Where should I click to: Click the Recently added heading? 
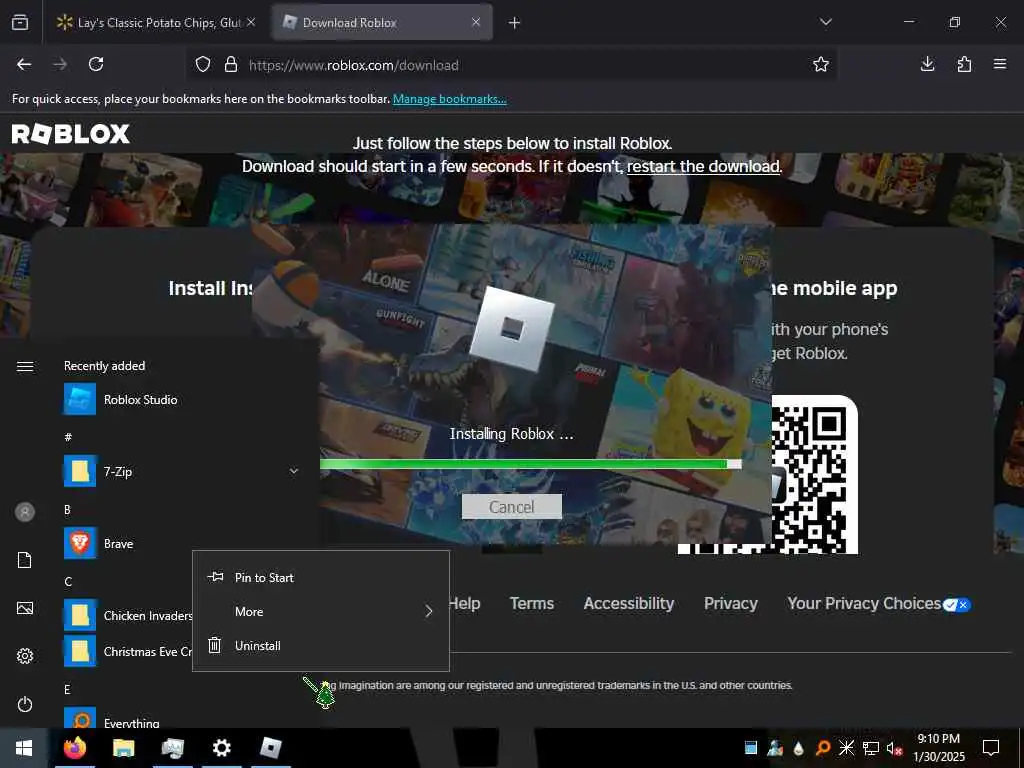104,366
